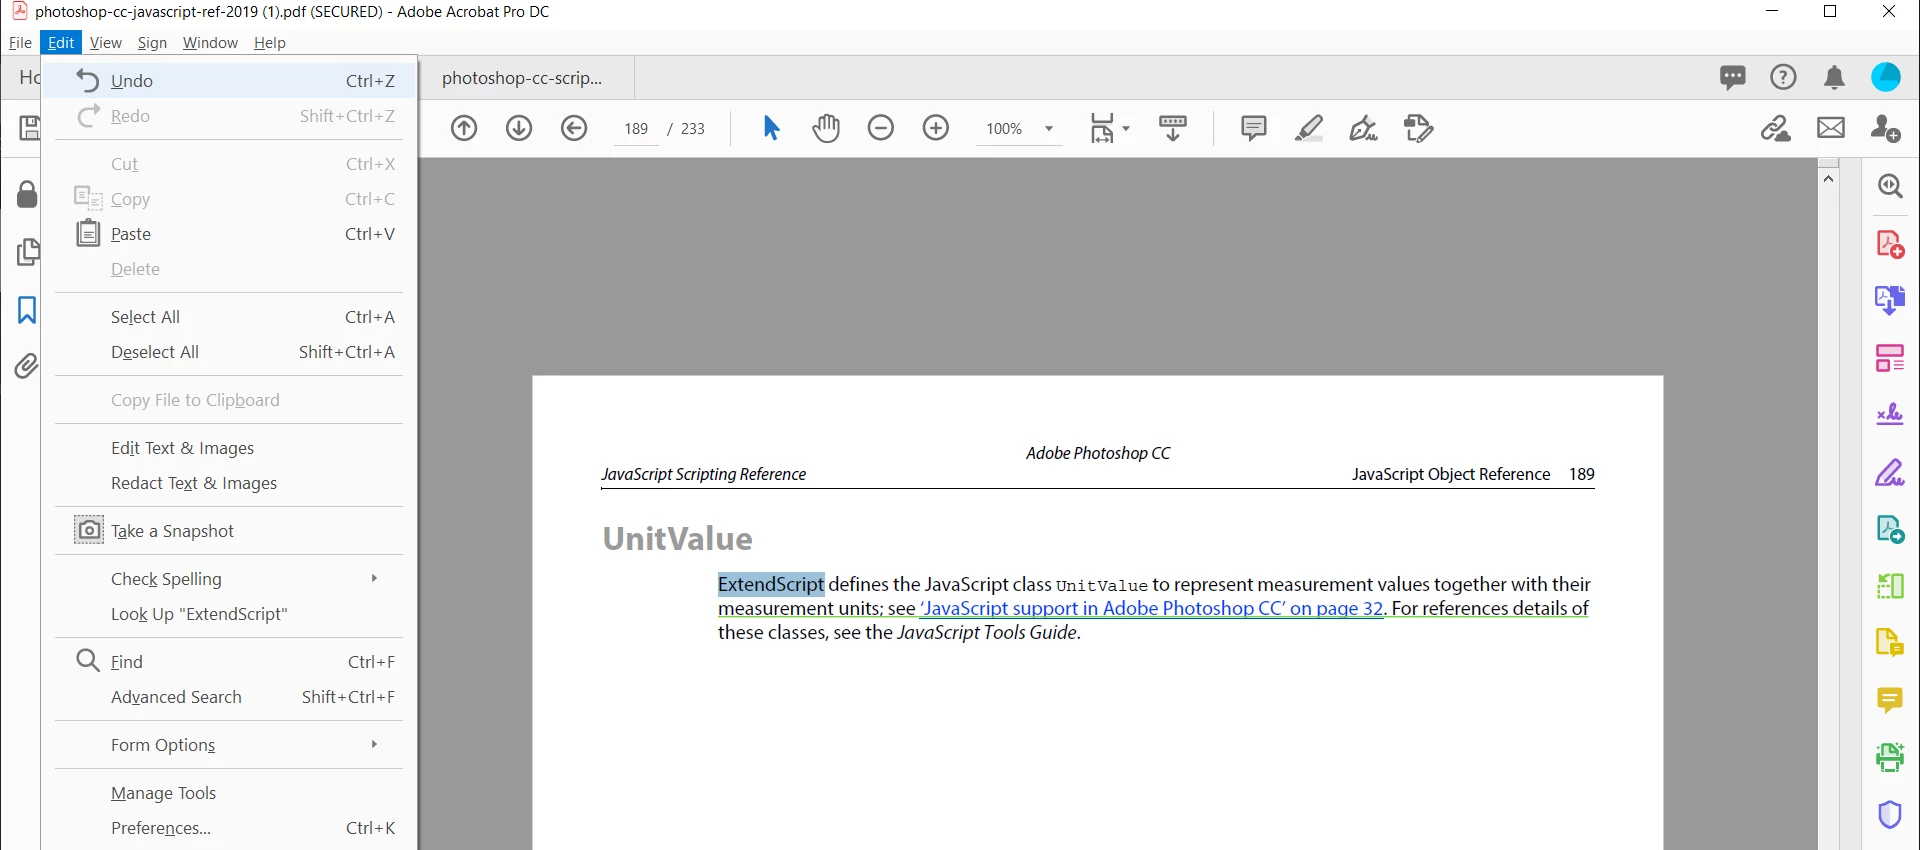The width and height of the screenshot is (1920, 850).
Task: Go to next page with down arrow
Action: tap(519, 128)
